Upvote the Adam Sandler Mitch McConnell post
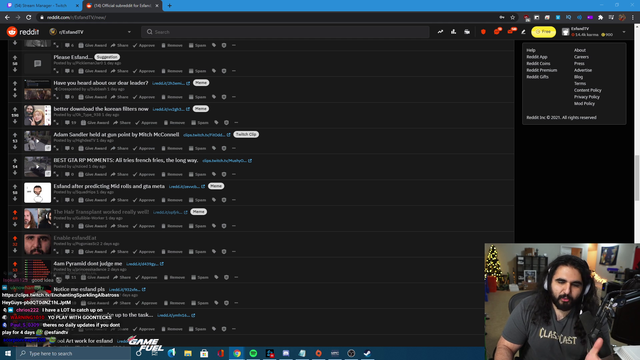 15,135
